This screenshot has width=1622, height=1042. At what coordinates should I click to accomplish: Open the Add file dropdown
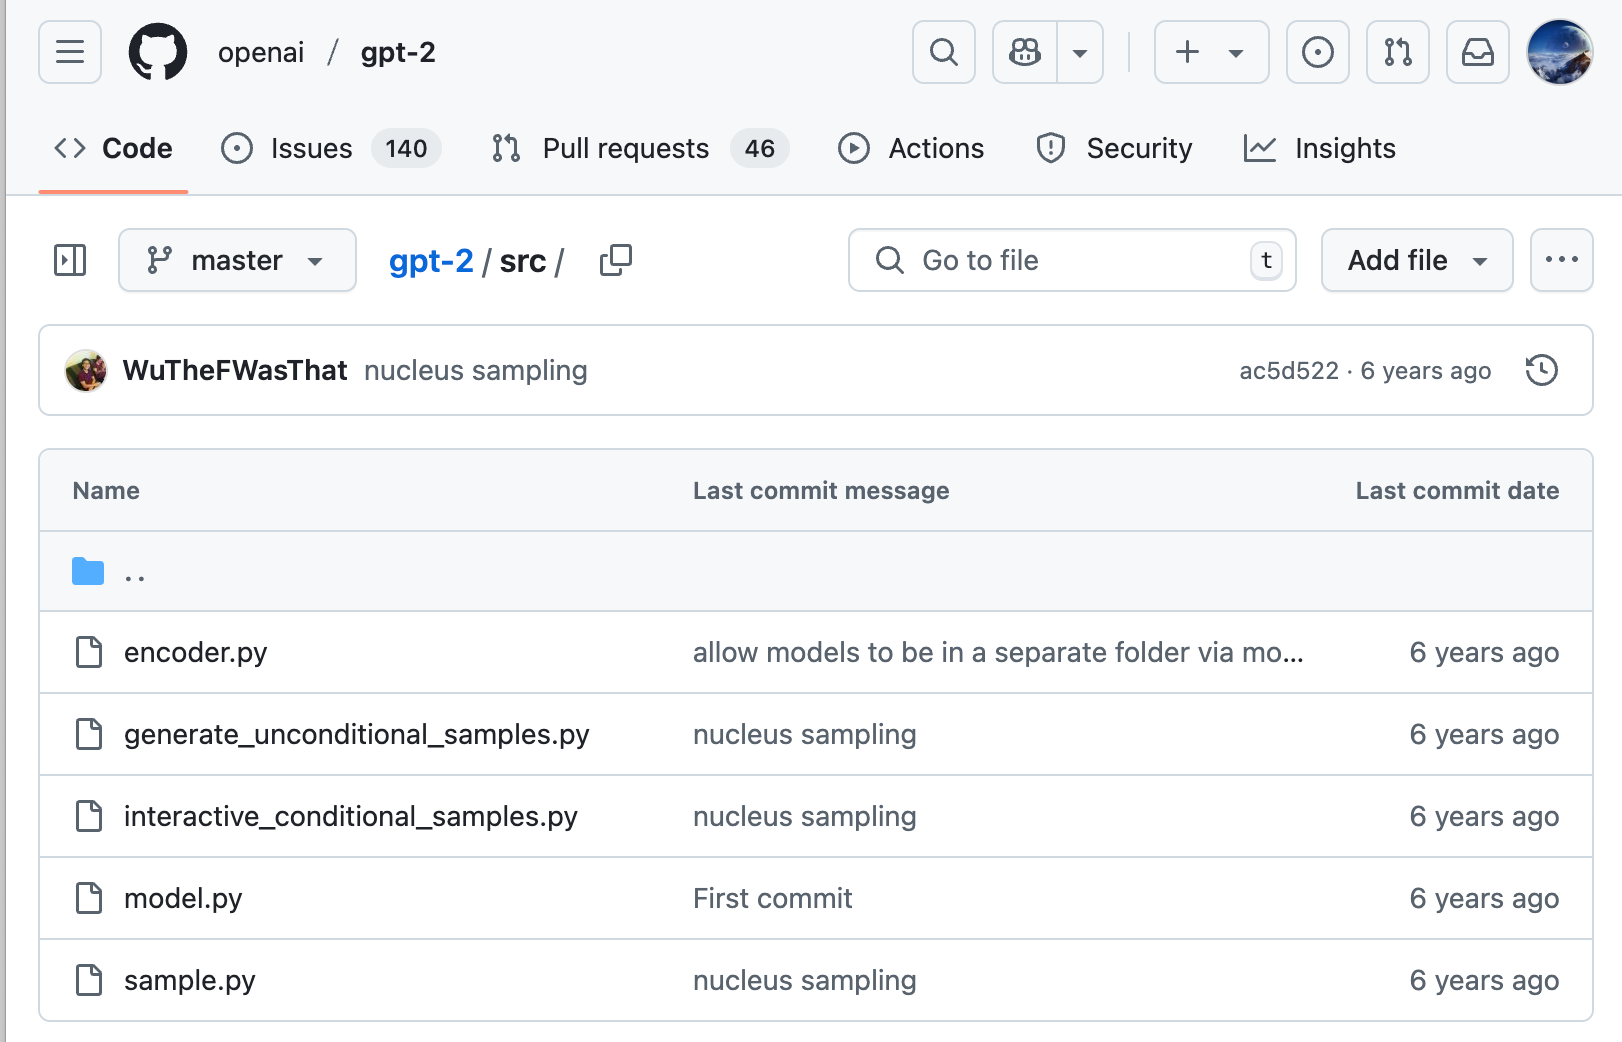(1417, 260)
